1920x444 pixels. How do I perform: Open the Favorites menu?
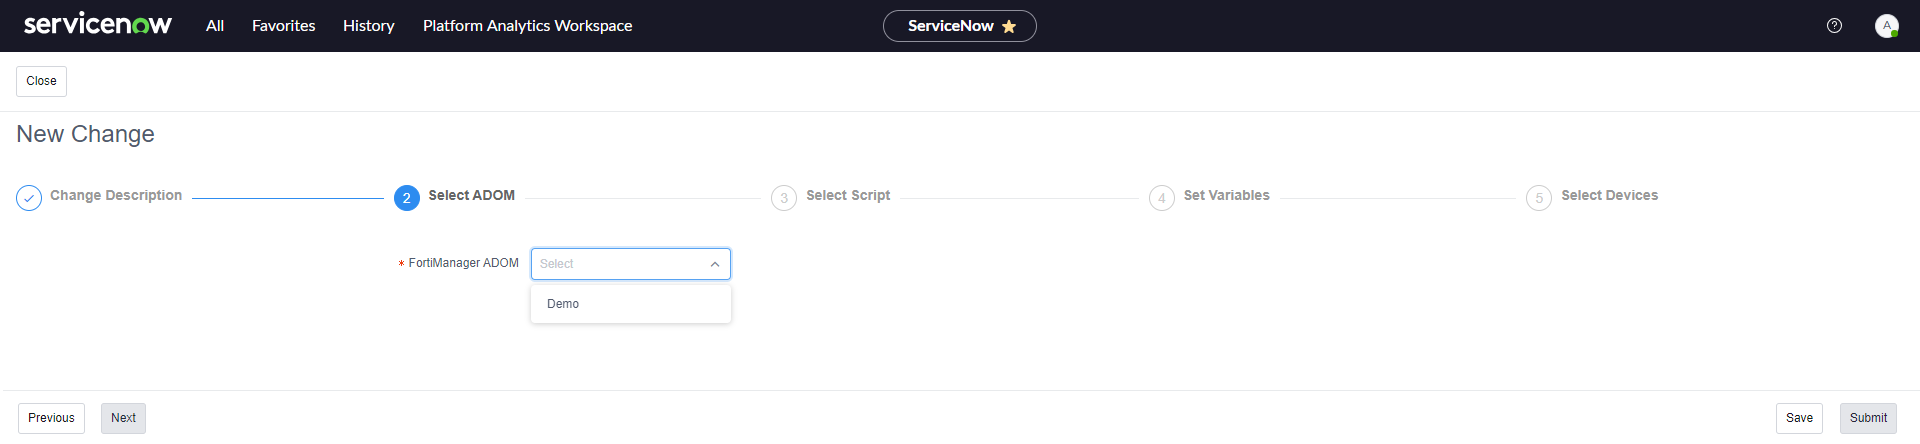click(283, 26)
